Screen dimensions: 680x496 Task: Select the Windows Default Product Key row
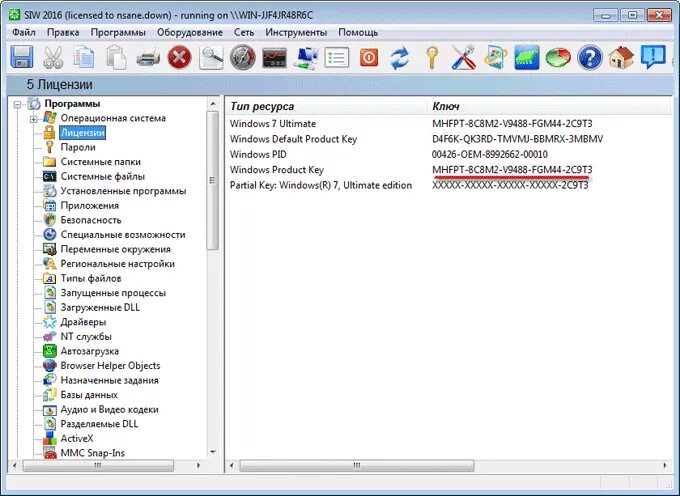(448, 139)
